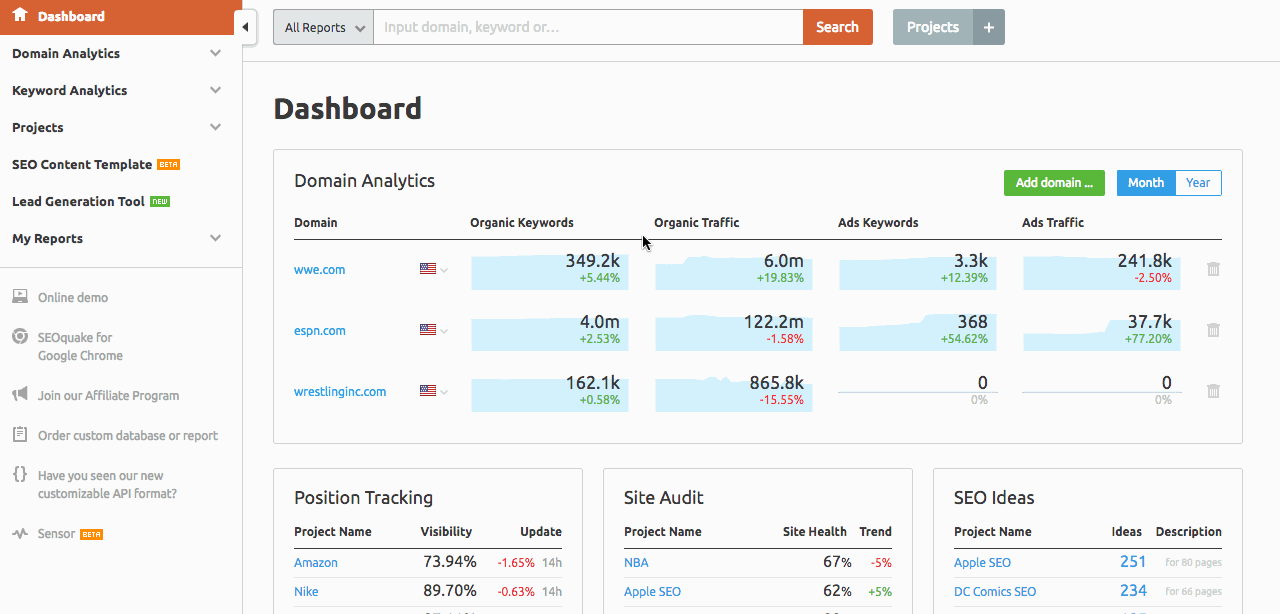Click the Online demo monitor icon
The image size is (1280, 614).
coord(20,297)
